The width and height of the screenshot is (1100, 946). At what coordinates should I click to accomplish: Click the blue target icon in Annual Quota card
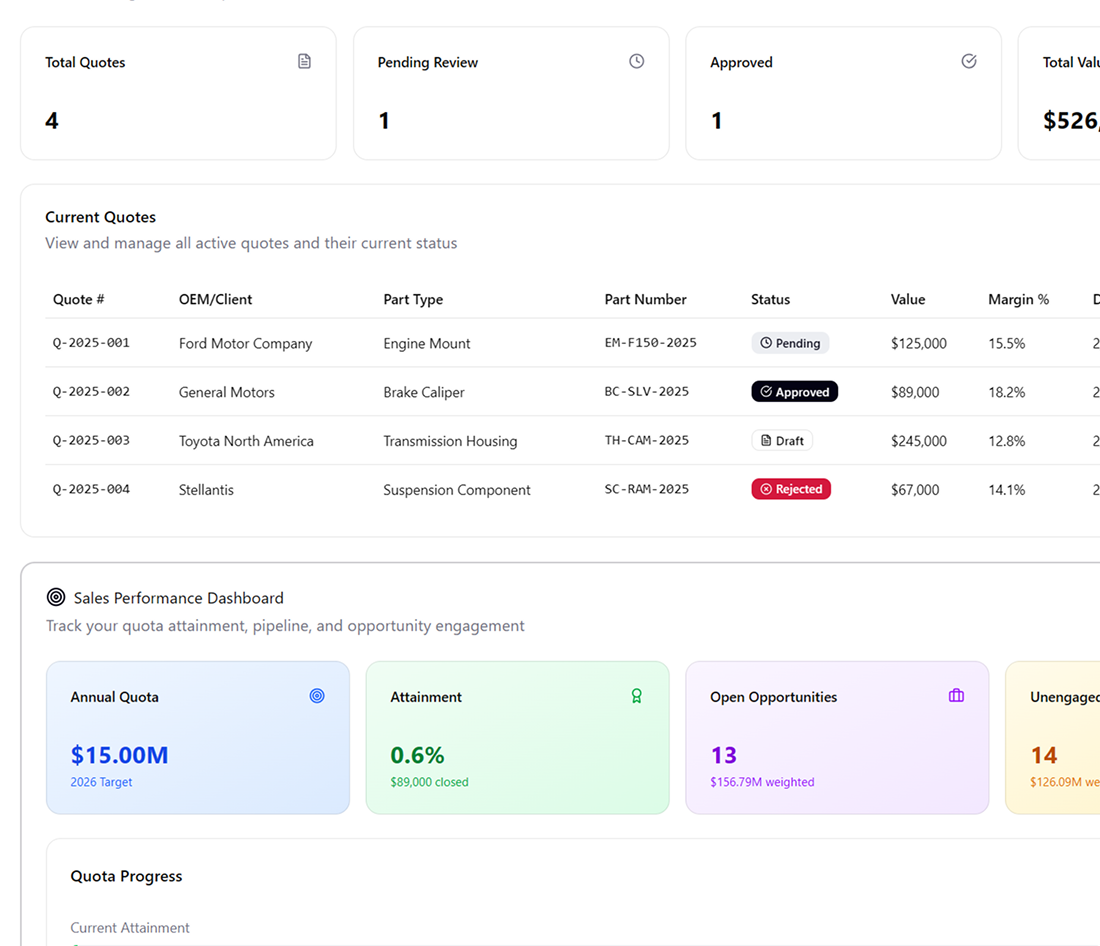(x=317, y=695)
